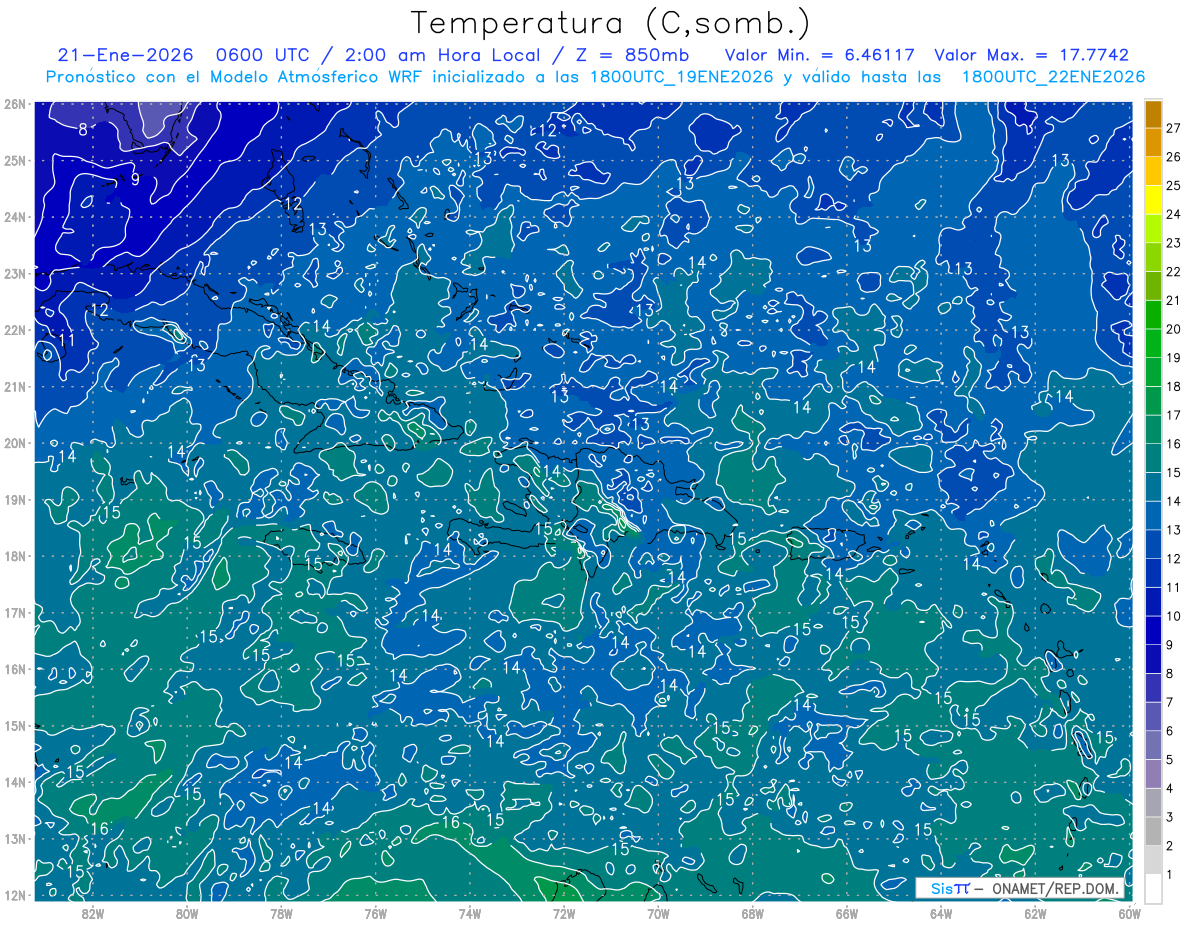This screenshot has width=1200, height=927.
Task: Click latitude axis label "14N"
Action: [x=14, y=782]
